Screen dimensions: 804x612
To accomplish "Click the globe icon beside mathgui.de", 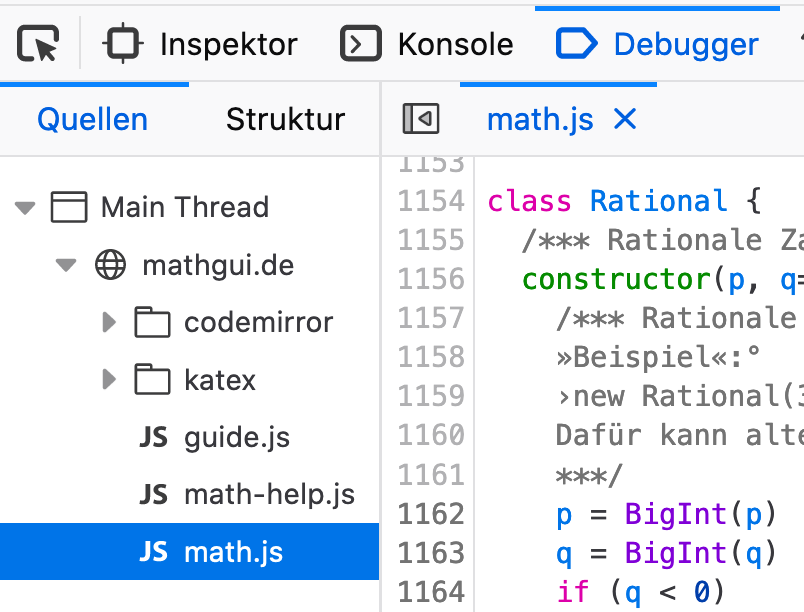I will (x=110, y=266).
